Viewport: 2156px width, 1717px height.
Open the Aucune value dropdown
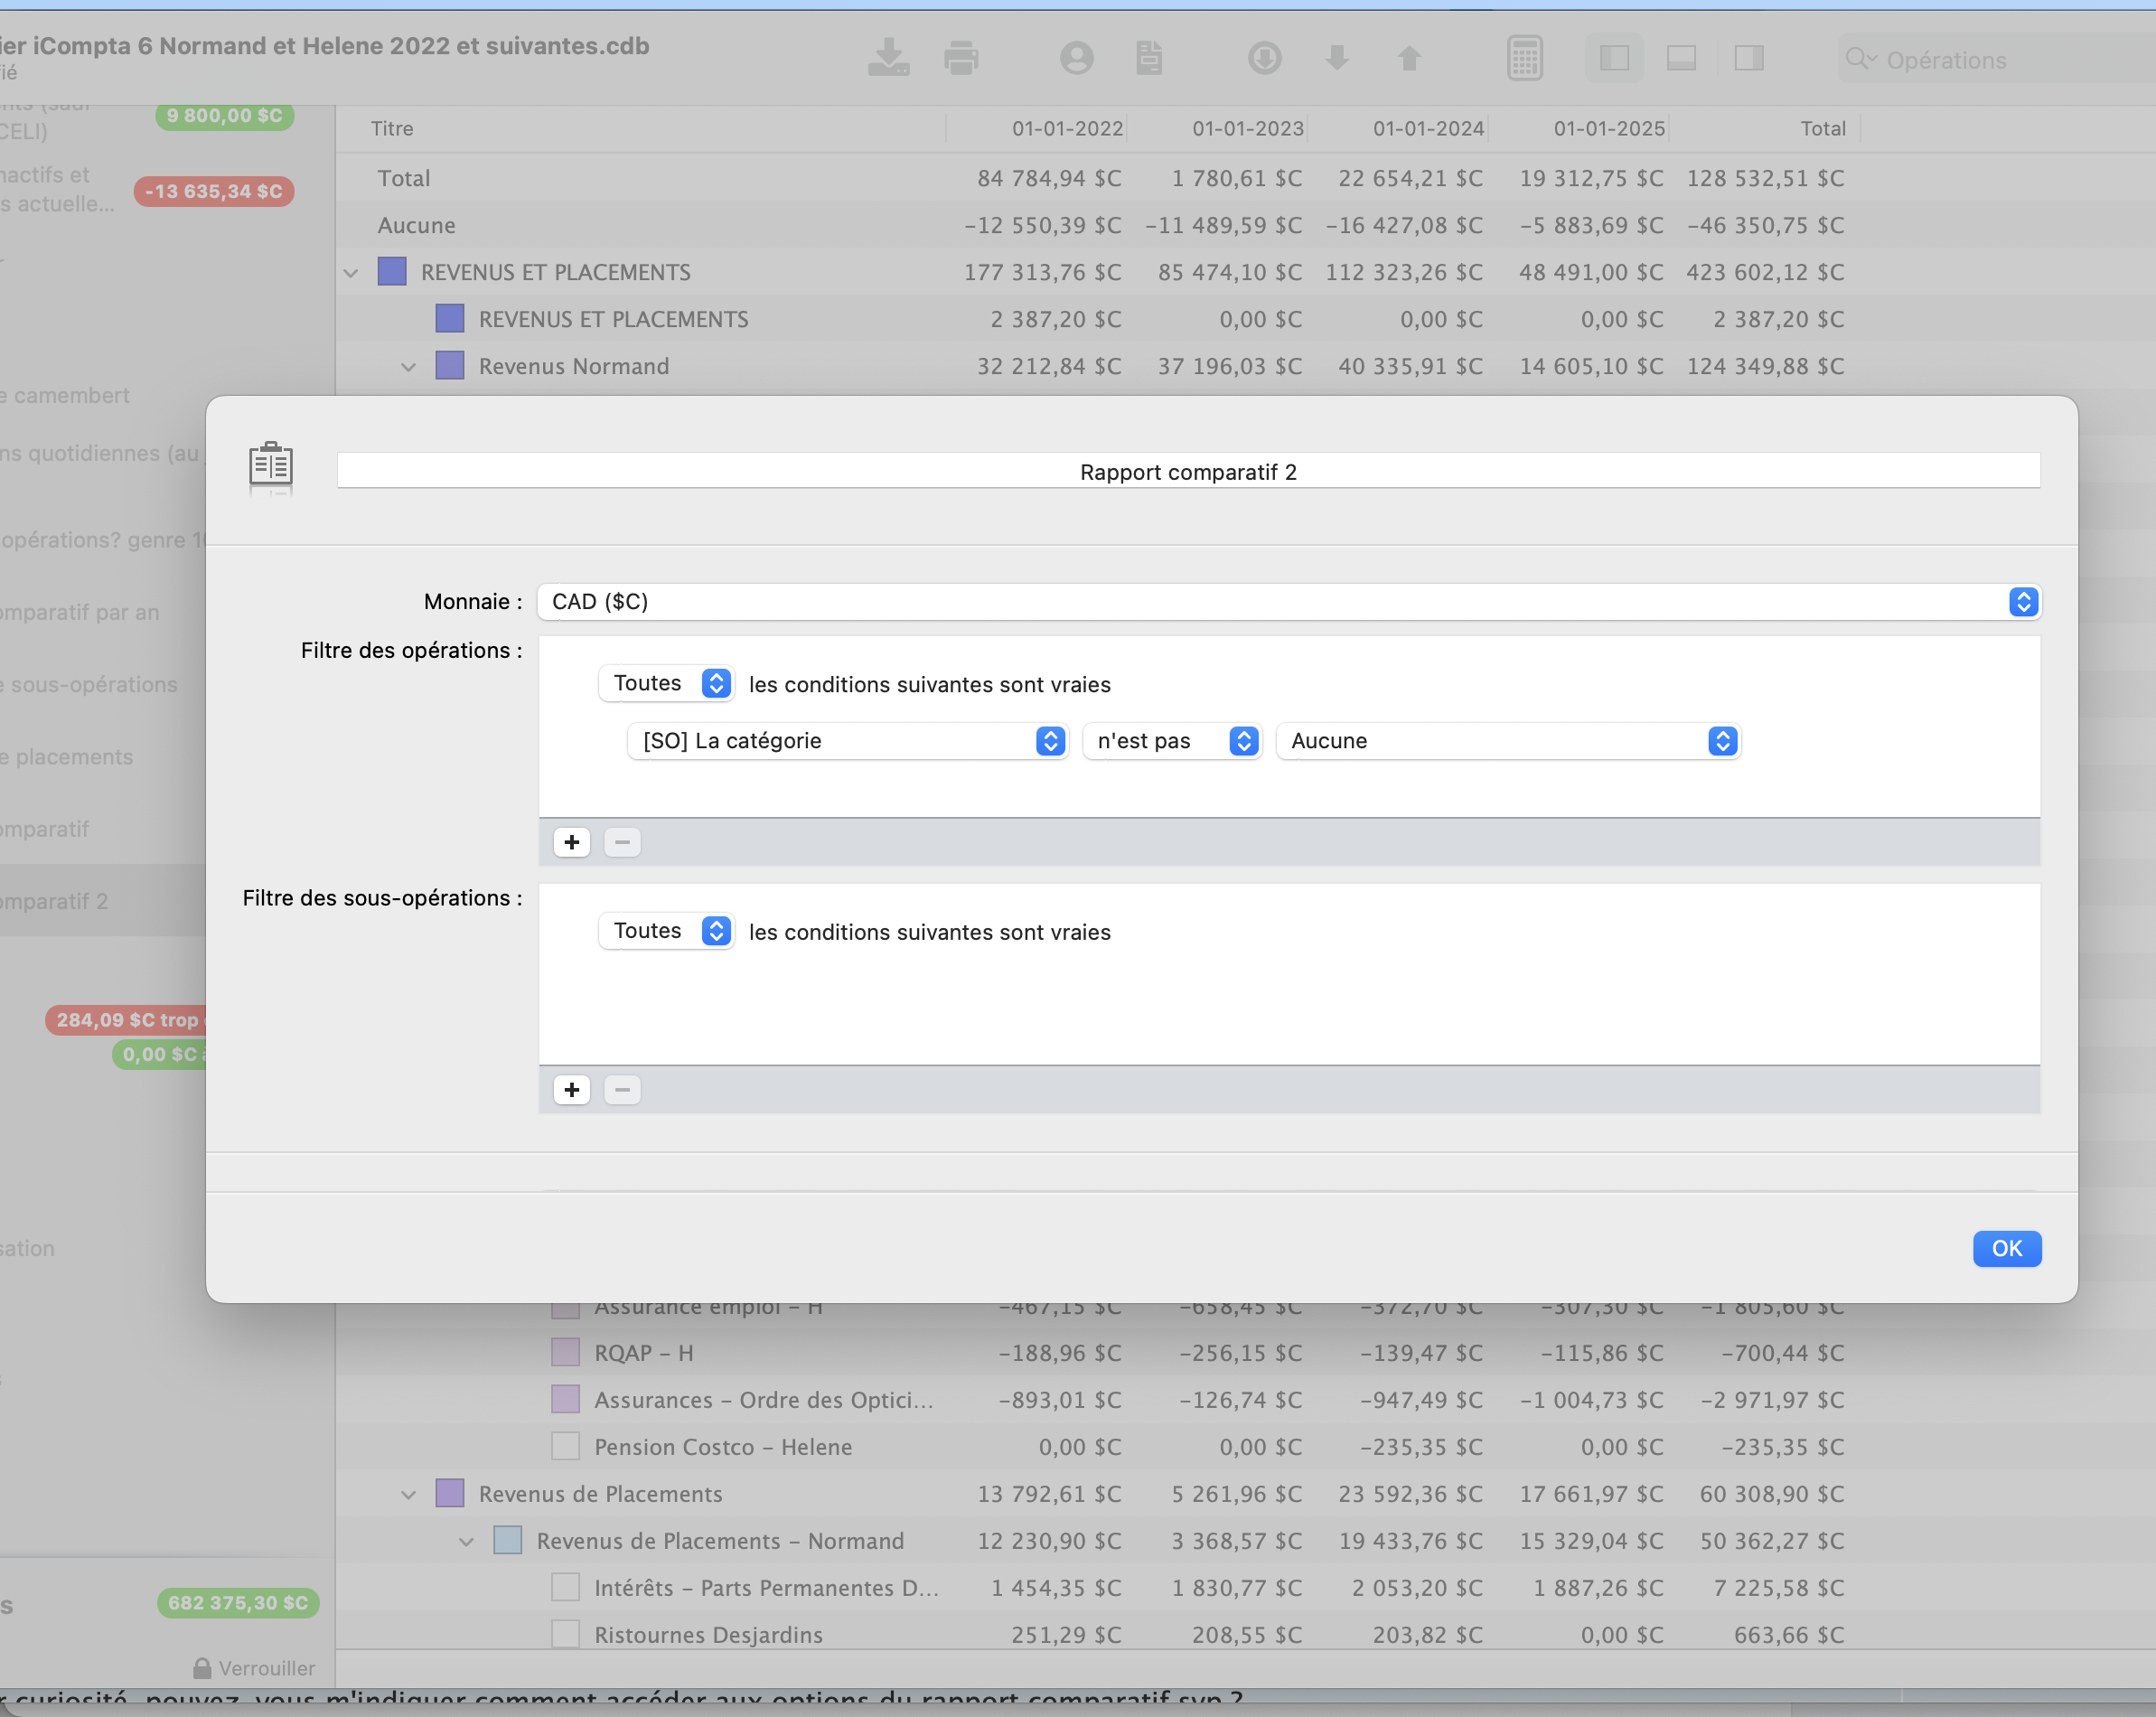point(1508,741)
